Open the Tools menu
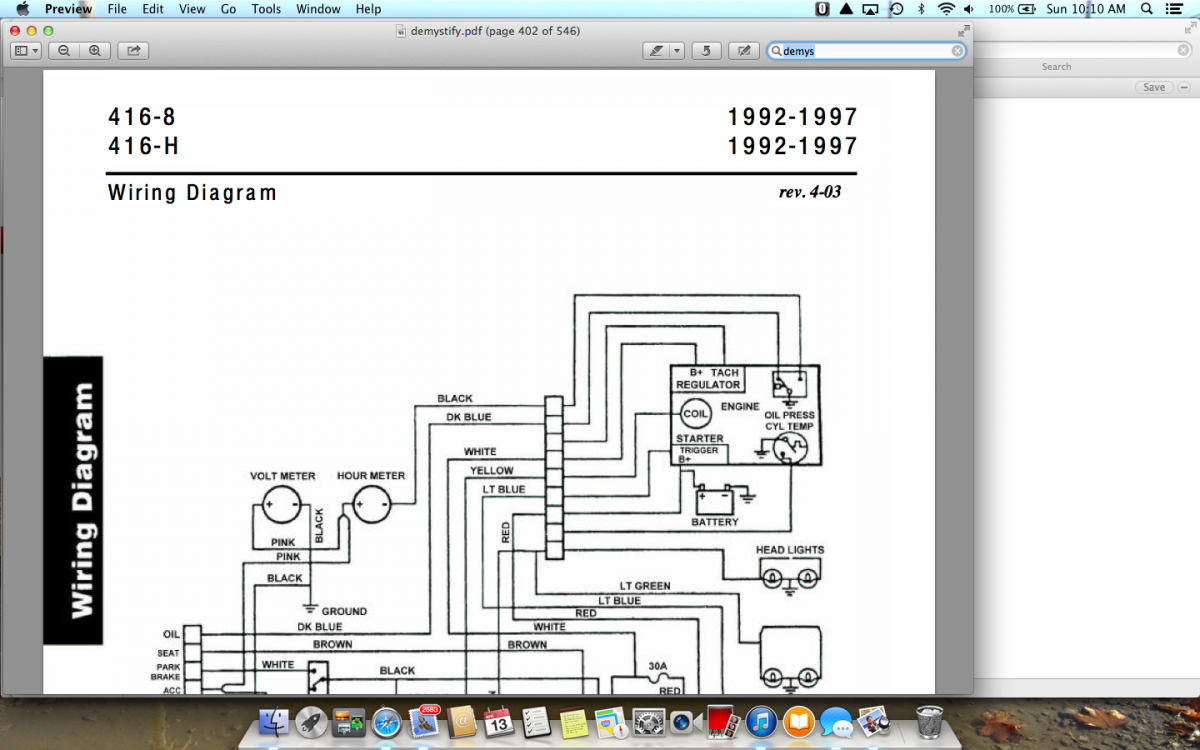Image resolution: width=1200 pixels, height=750 pixels. click(266, 9)
